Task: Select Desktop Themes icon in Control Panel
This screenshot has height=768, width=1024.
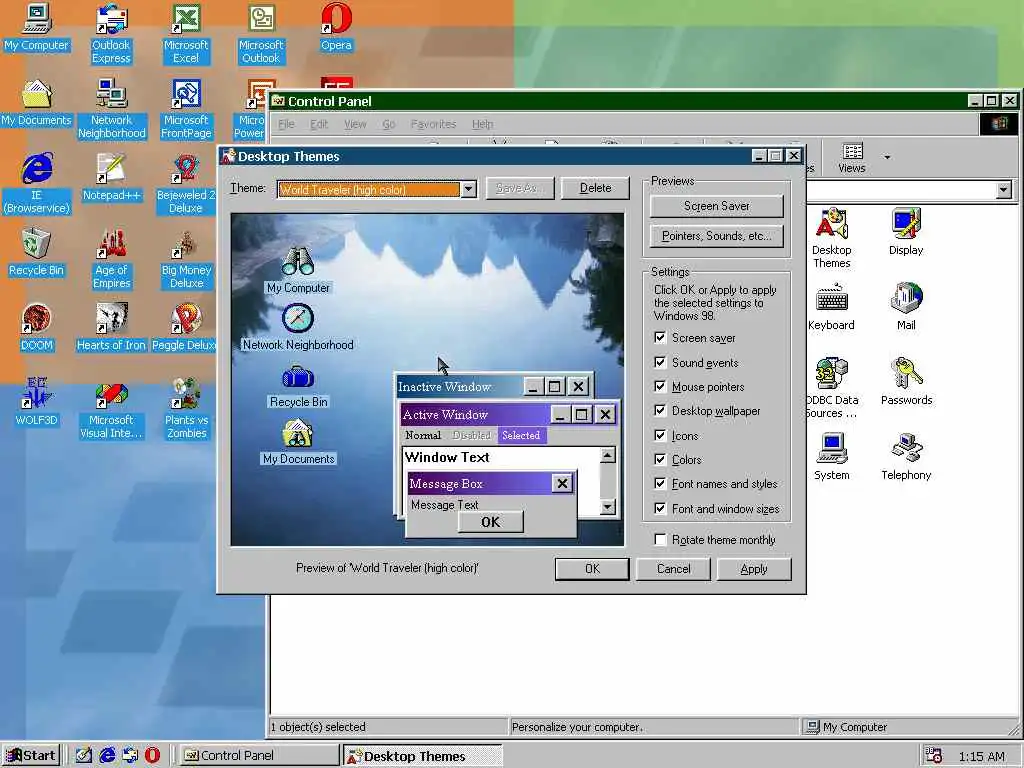Action: (x=831, y=239)
